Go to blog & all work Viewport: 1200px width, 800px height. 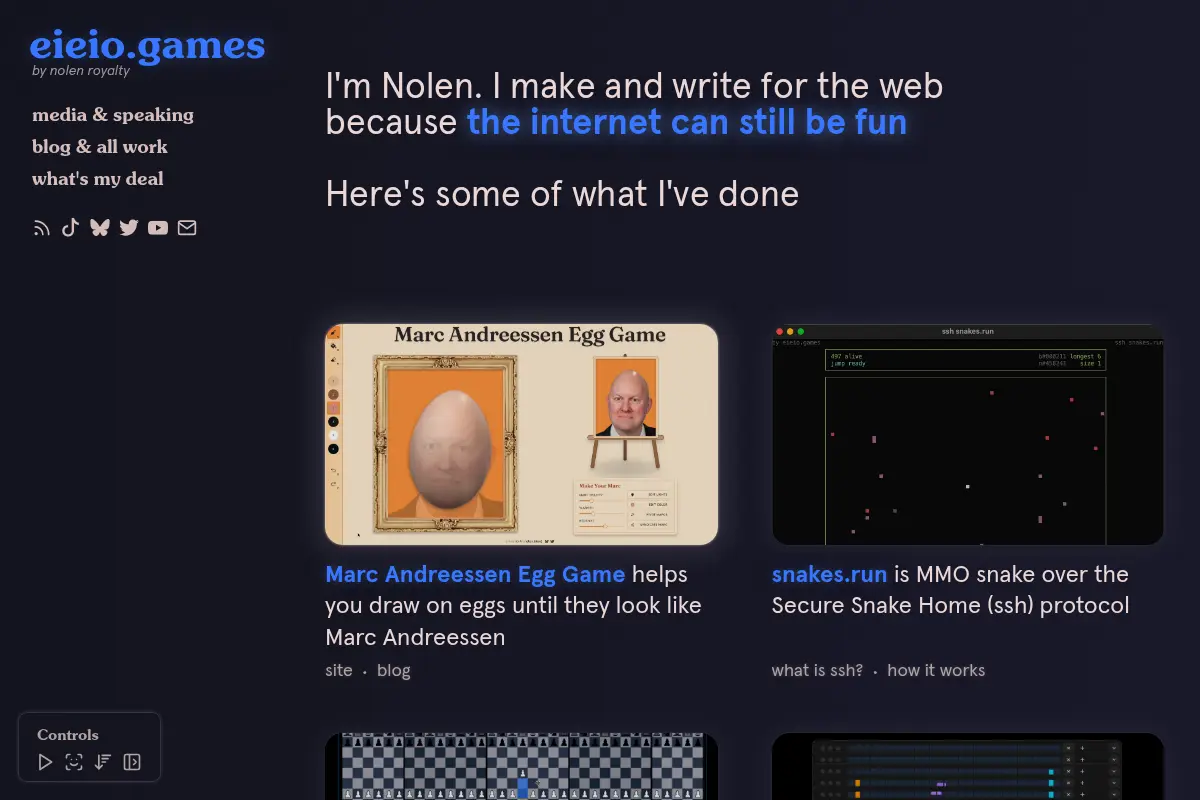tap(100, 147)
